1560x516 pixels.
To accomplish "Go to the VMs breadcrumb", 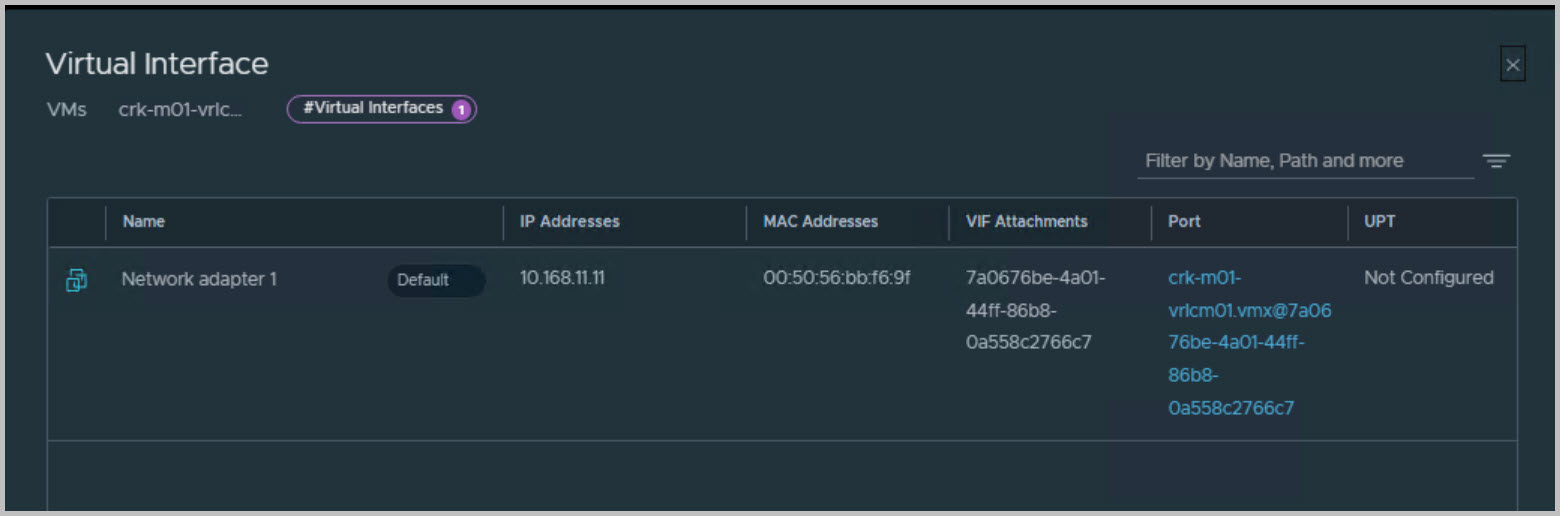I will tap(66, 109).
